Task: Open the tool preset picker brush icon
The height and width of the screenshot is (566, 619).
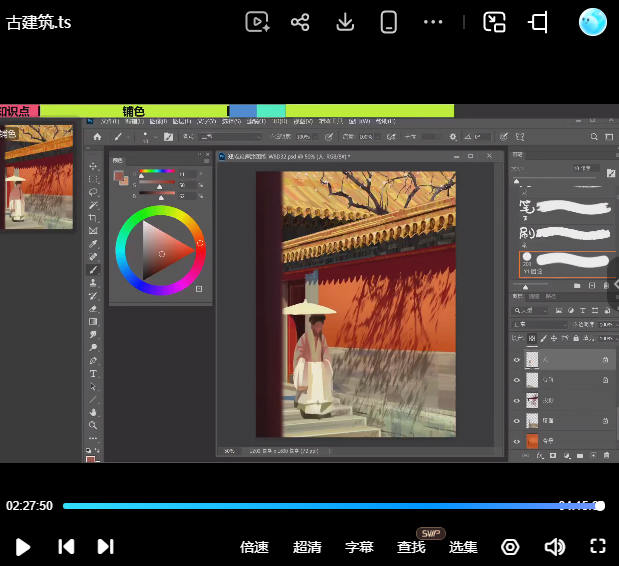Action: (118, 137)
